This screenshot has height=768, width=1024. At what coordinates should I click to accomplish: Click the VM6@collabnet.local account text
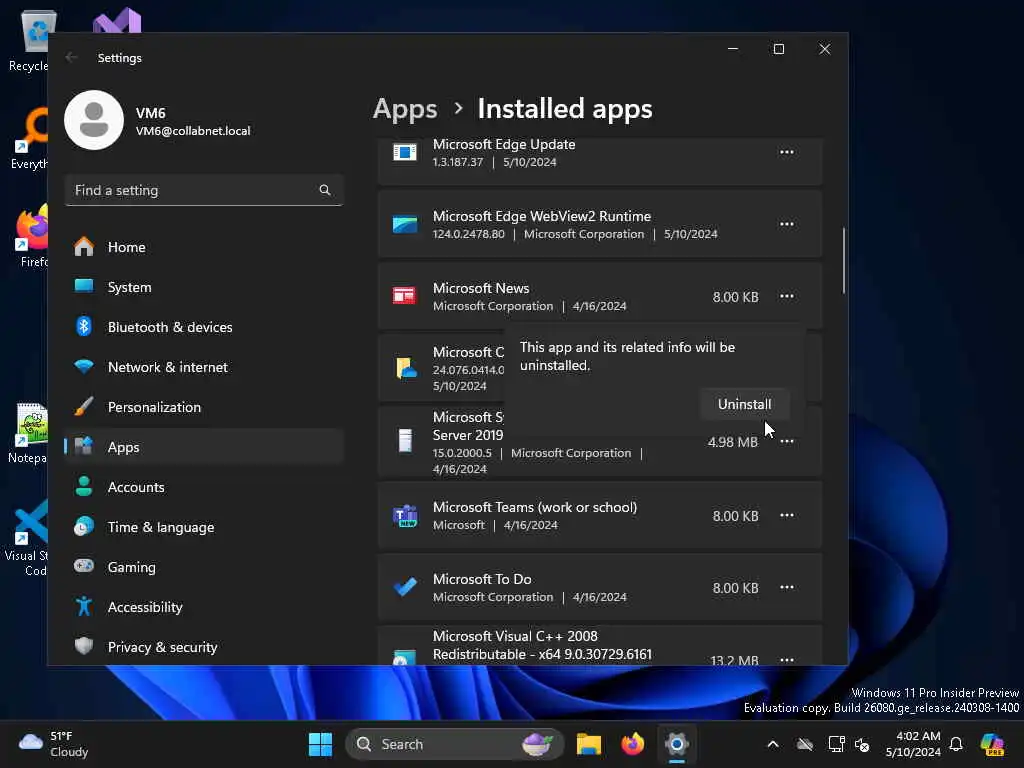(x=193, y=131)
